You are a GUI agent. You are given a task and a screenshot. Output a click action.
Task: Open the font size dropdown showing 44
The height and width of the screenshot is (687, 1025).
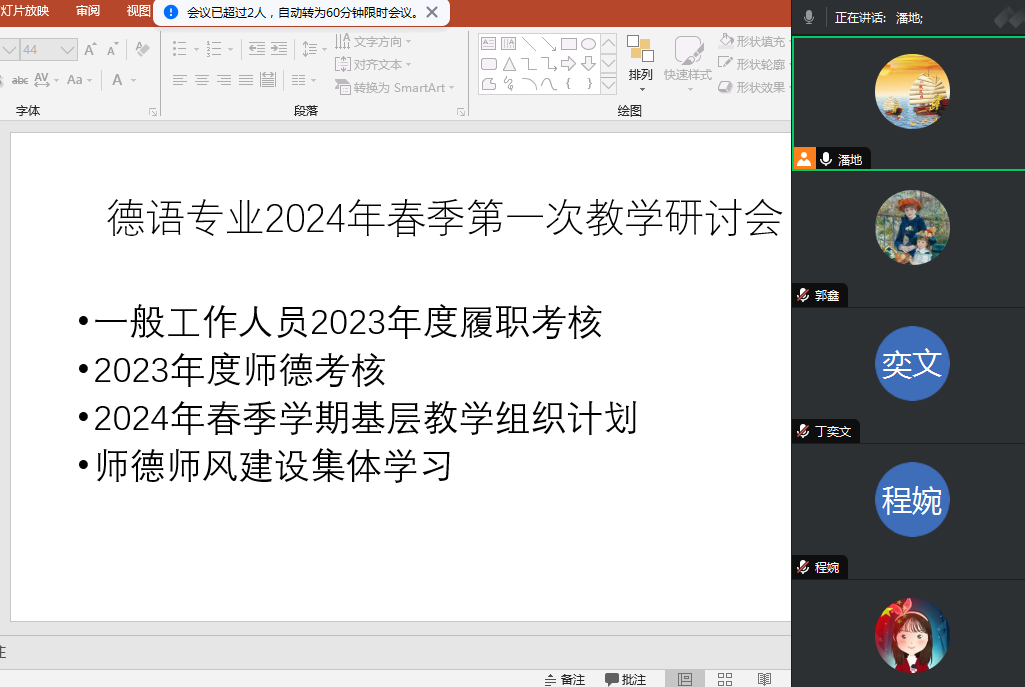click(x=67, y=49)
